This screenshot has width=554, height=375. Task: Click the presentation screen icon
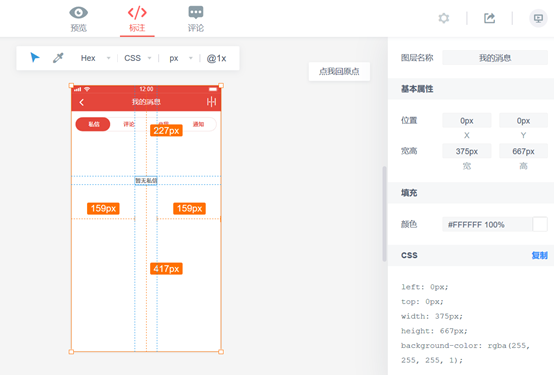click(x=538, y=18)
